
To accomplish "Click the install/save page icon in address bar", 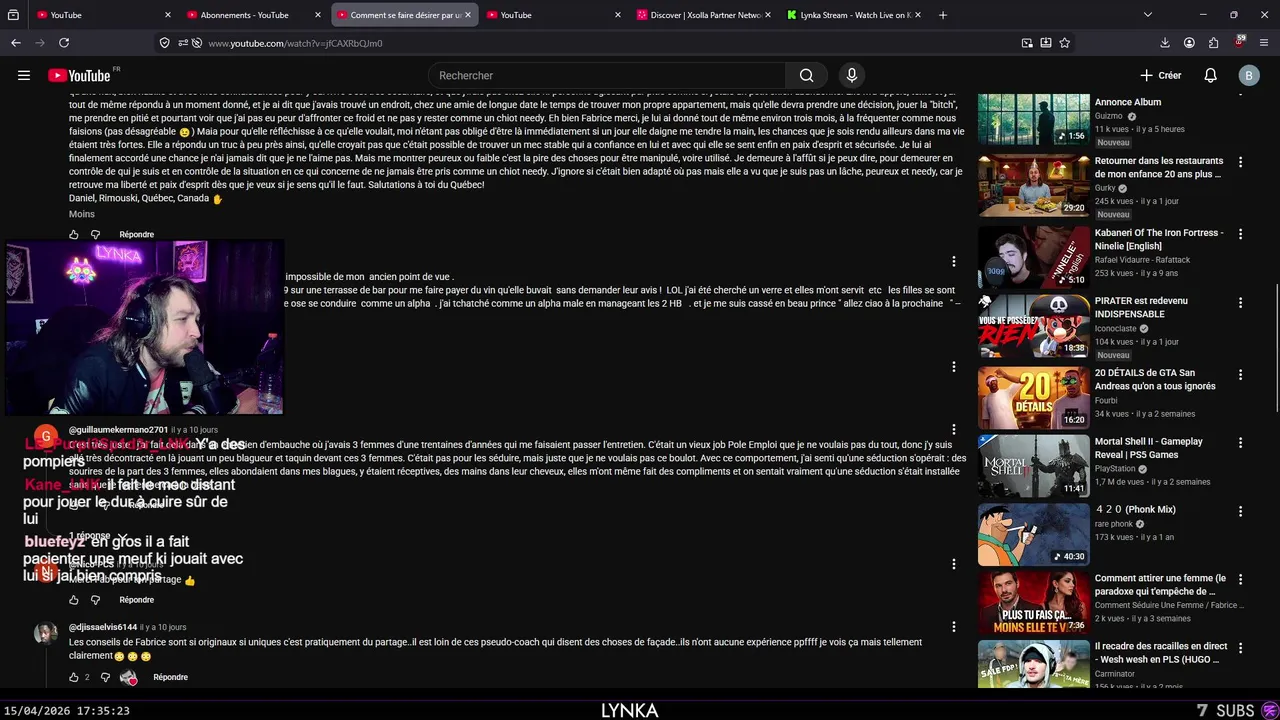I will (x=1046, y=43).
